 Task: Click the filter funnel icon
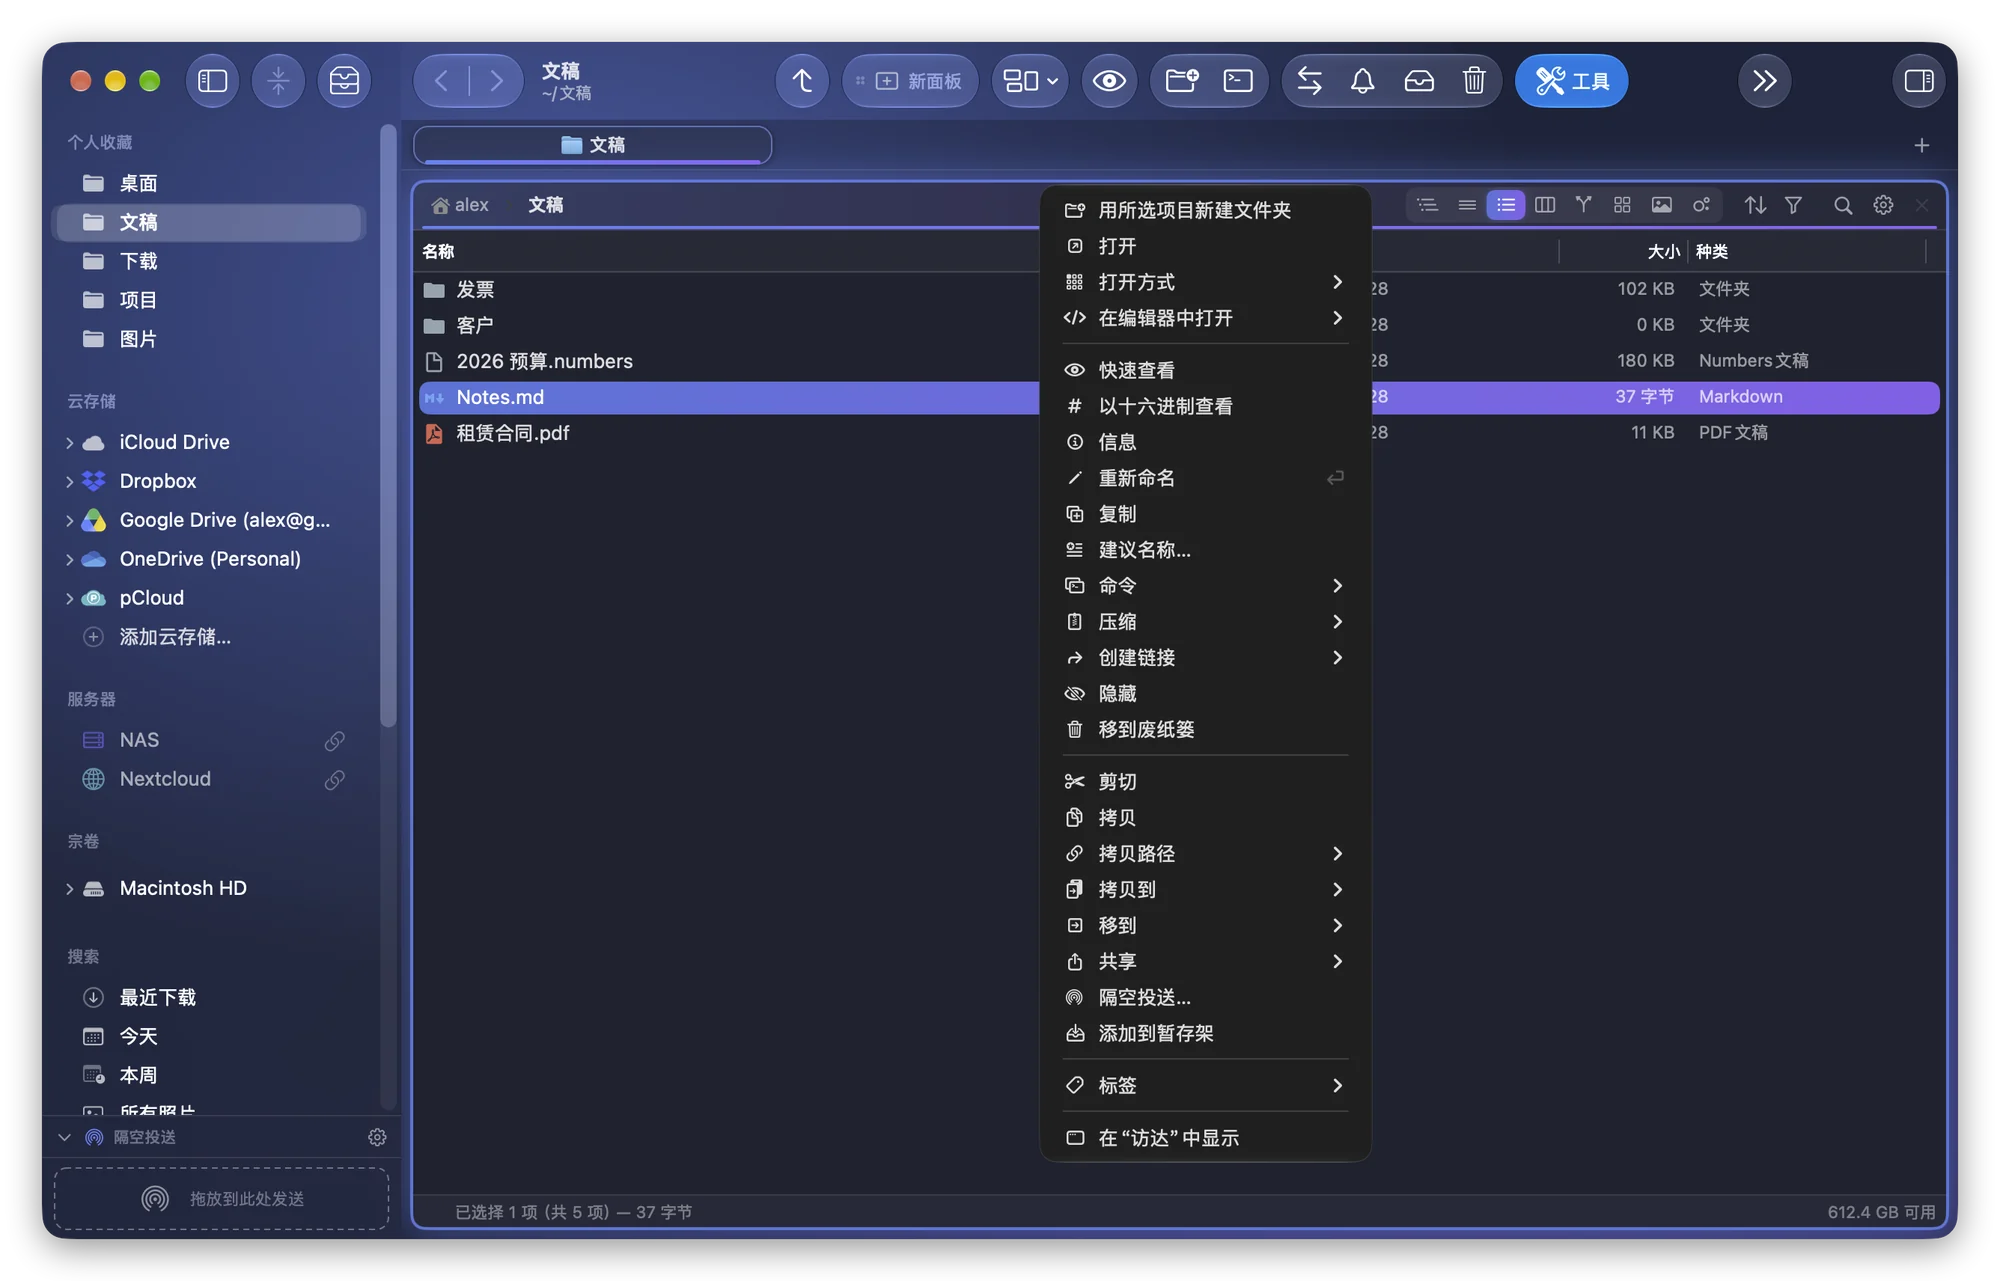coord(1793,205)
